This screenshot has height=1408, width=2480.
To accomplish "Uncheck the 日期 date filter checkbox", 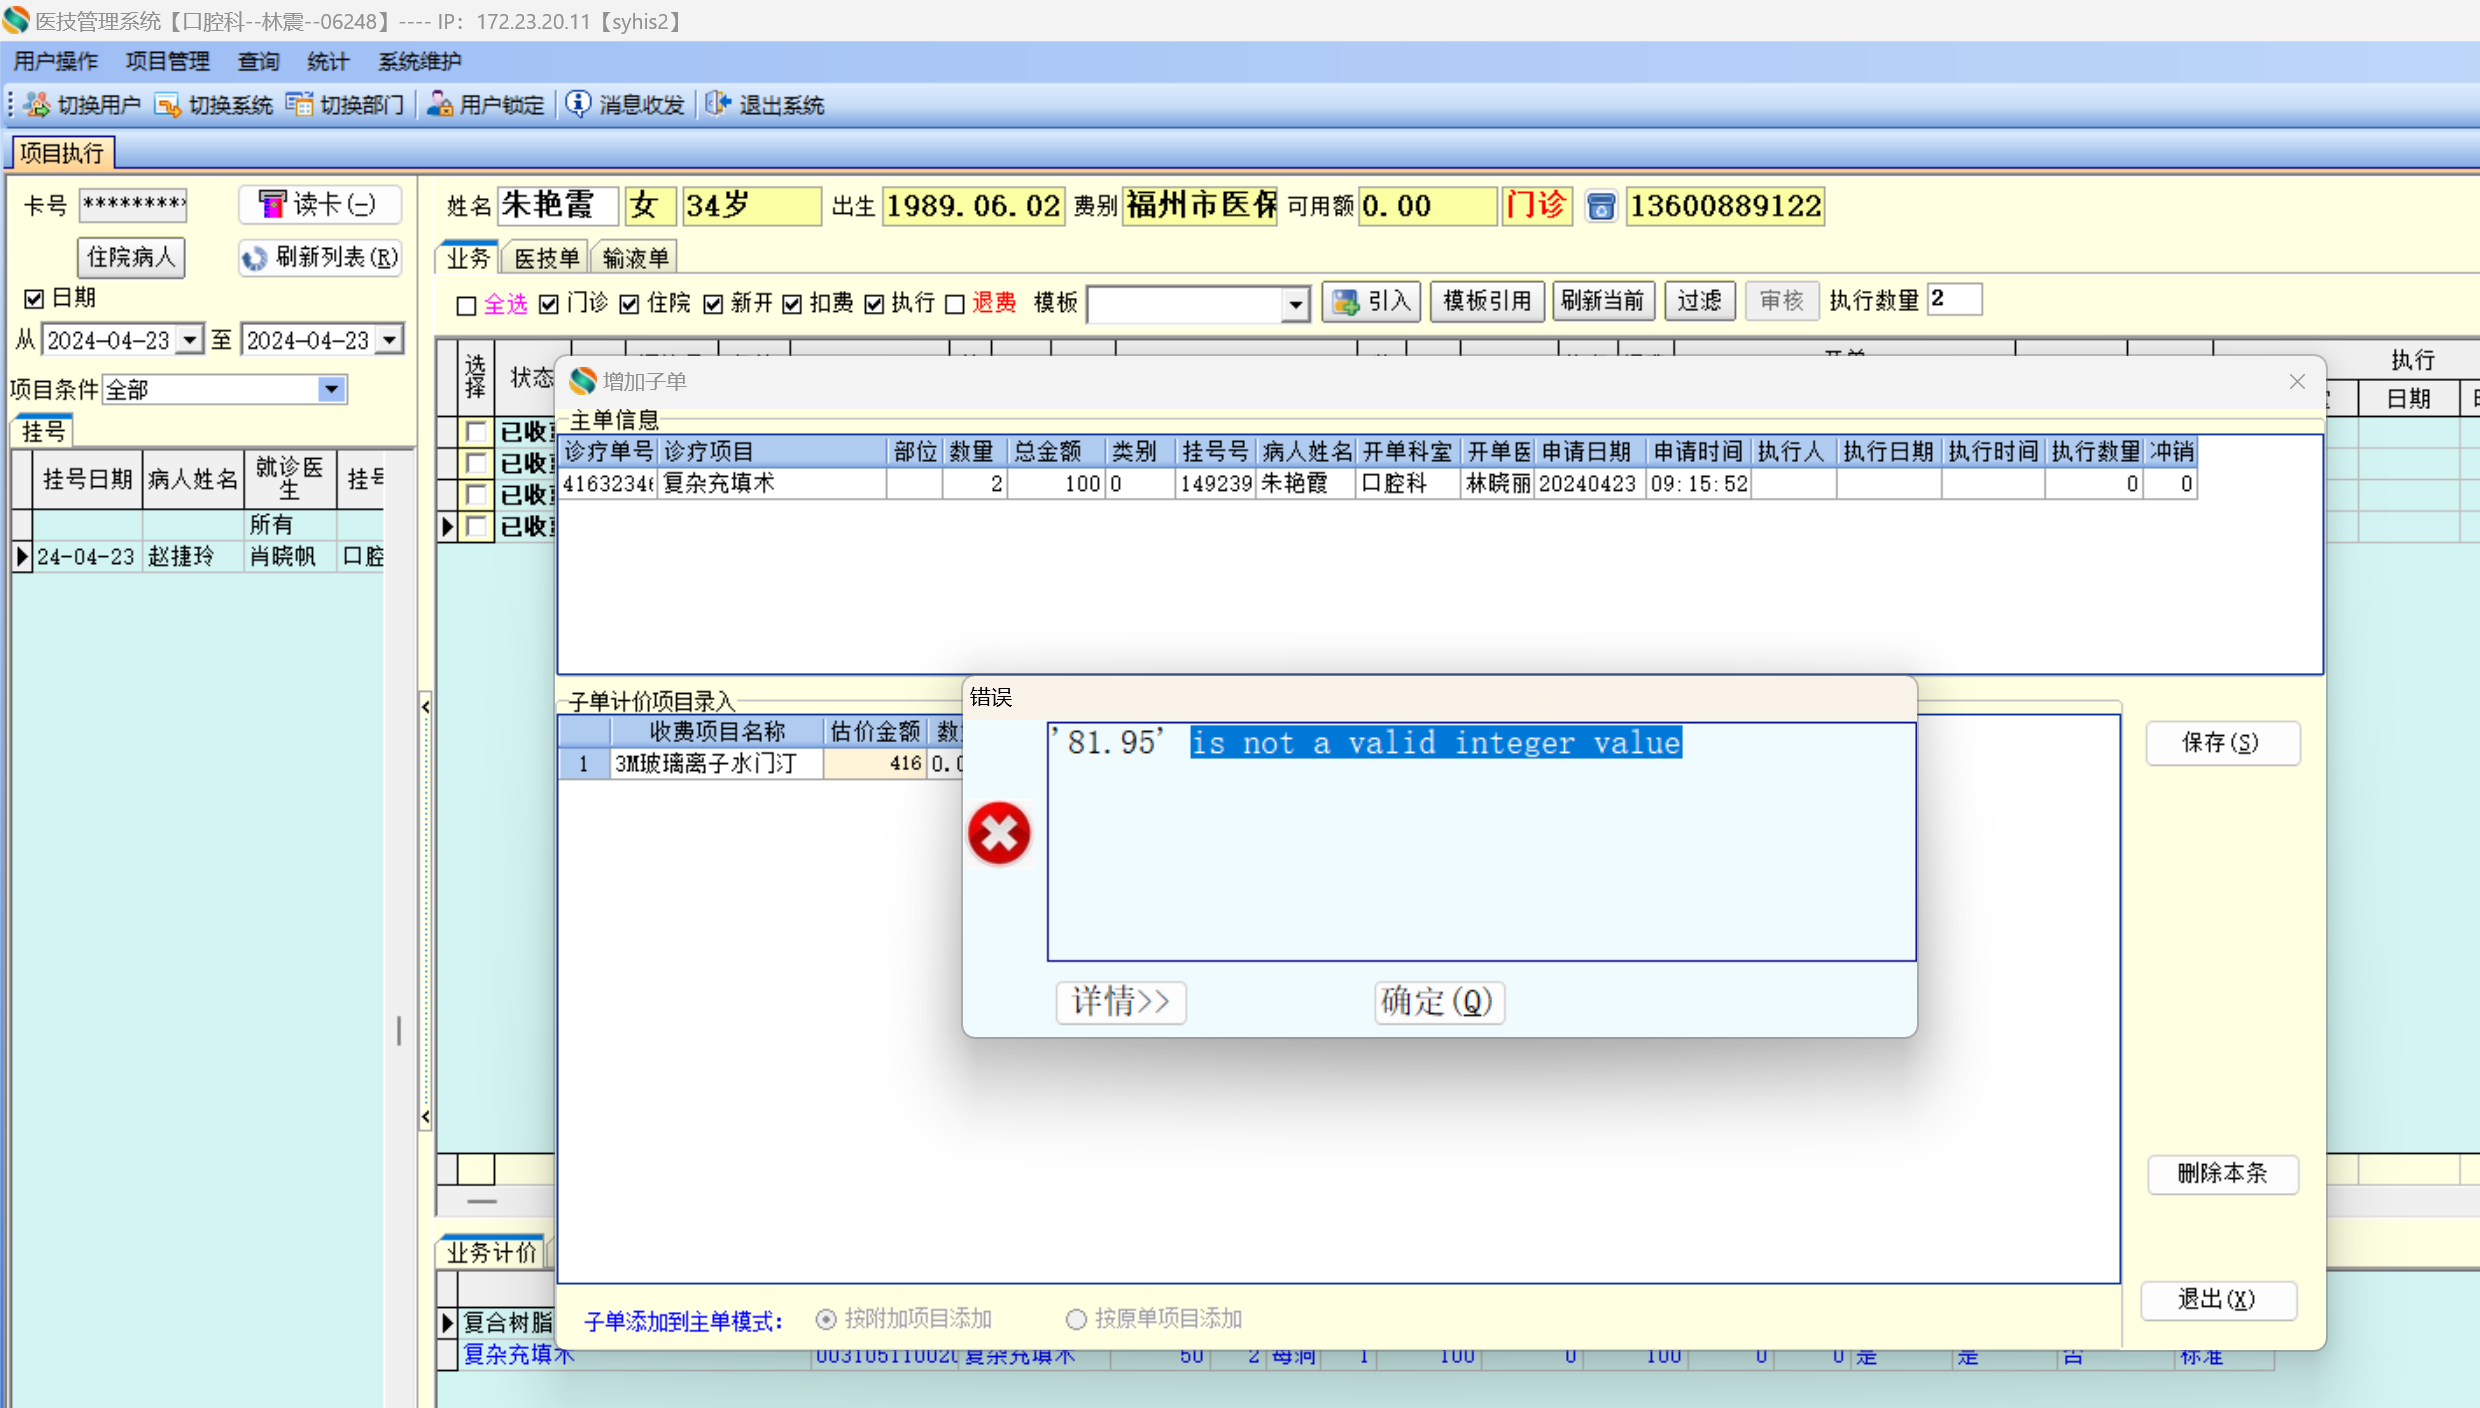I will pyautogui.click(x=34, y=298).
